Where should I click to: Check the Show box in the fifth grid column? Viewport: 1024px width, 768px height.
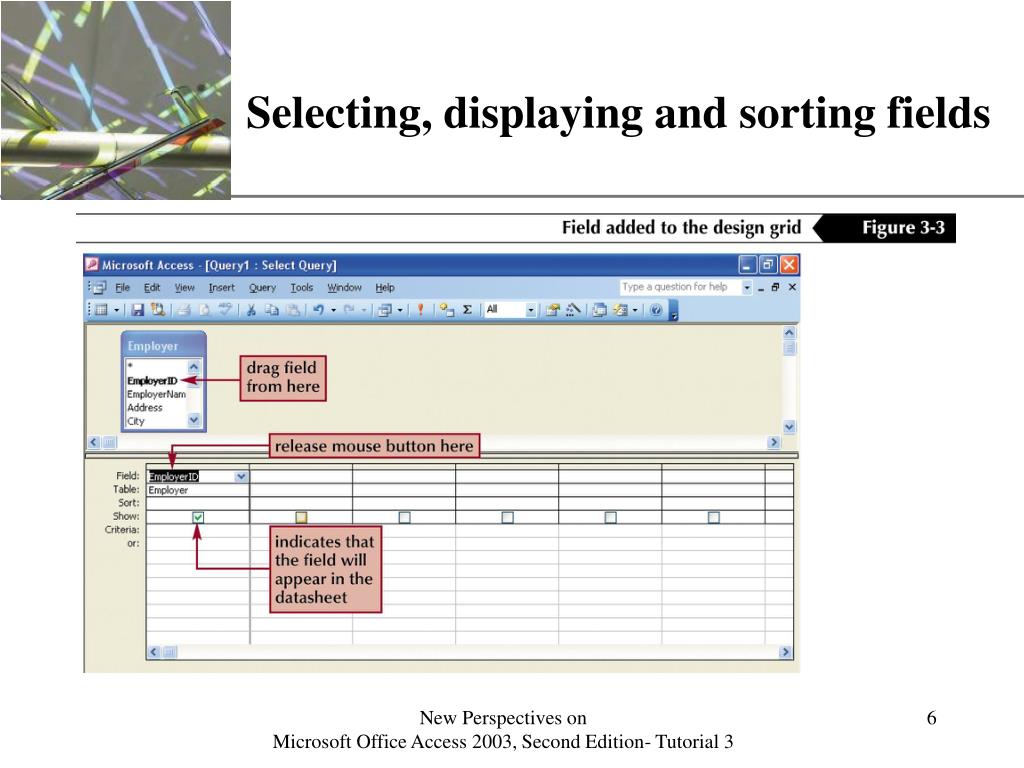click(611, 517)
